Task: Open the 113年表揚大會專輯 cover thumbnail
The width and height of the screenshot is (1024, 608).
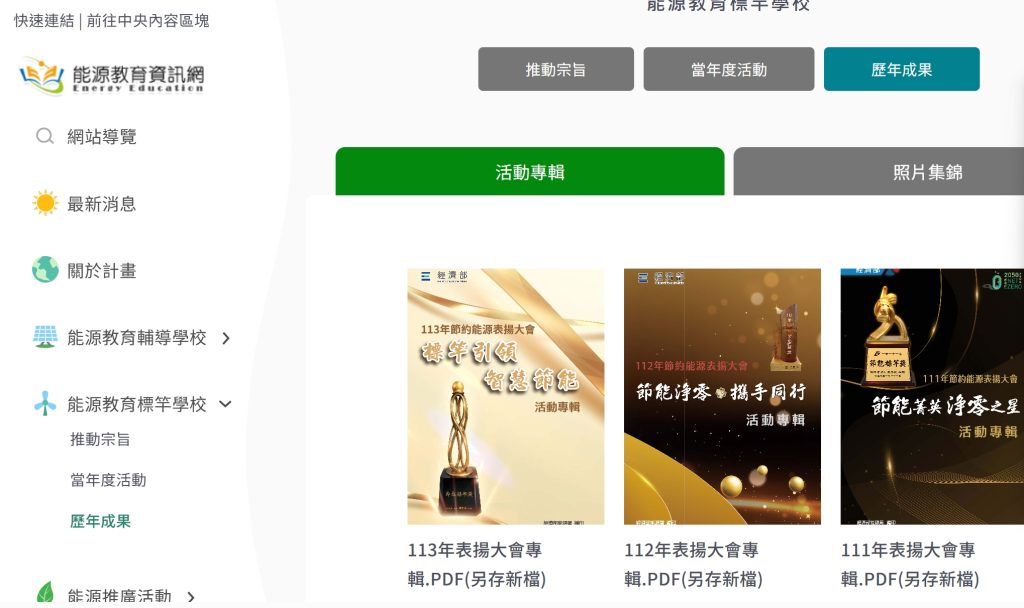Action: click(x=505, y=396)
